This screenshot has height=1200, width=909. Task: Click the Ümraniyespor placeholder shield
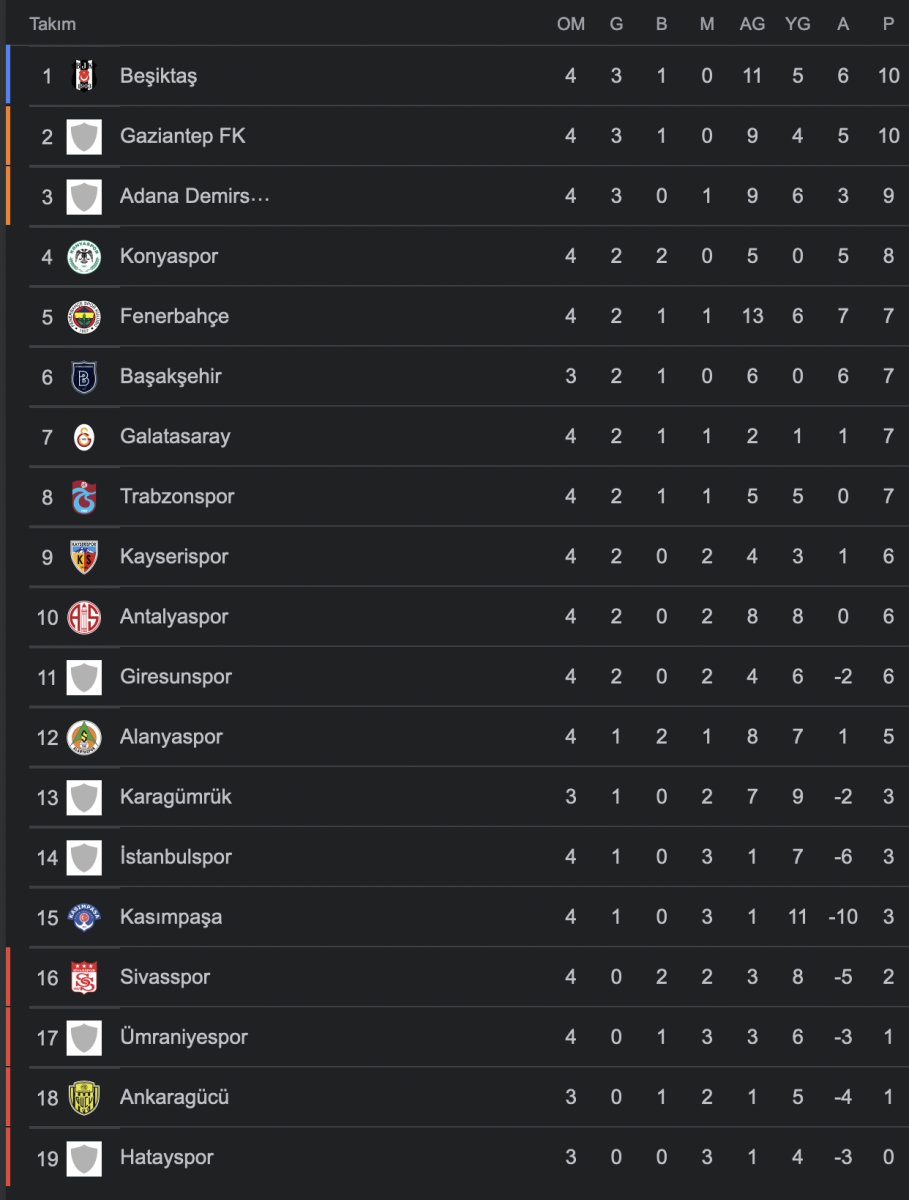point(84,1037)
